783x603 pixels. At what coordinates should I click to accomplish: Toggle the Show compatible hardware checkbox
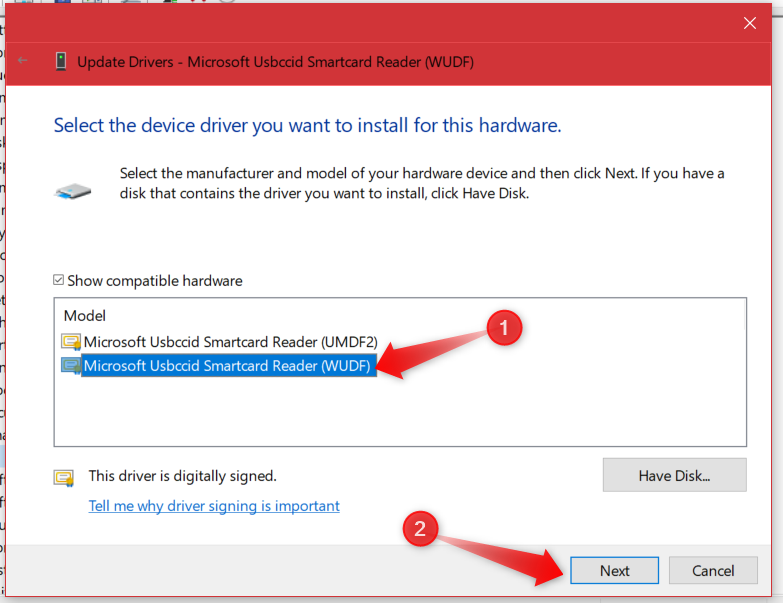[58, 280]
